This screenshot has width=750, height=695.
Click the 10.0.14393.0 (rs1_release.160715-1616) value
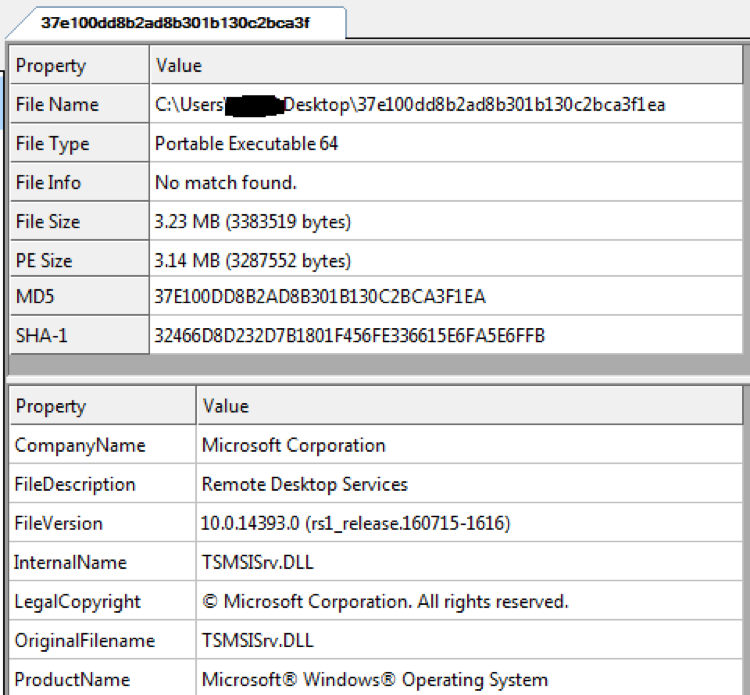[355, 523]
